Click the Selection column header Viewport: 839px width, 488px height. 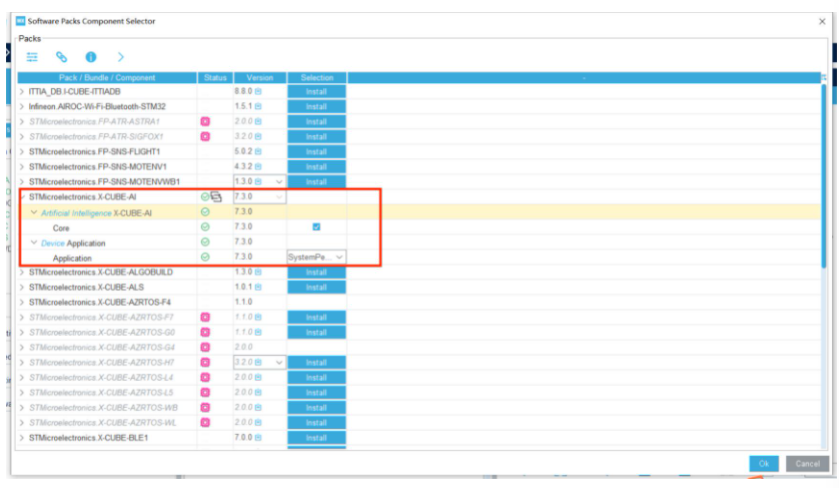(317, 78)
